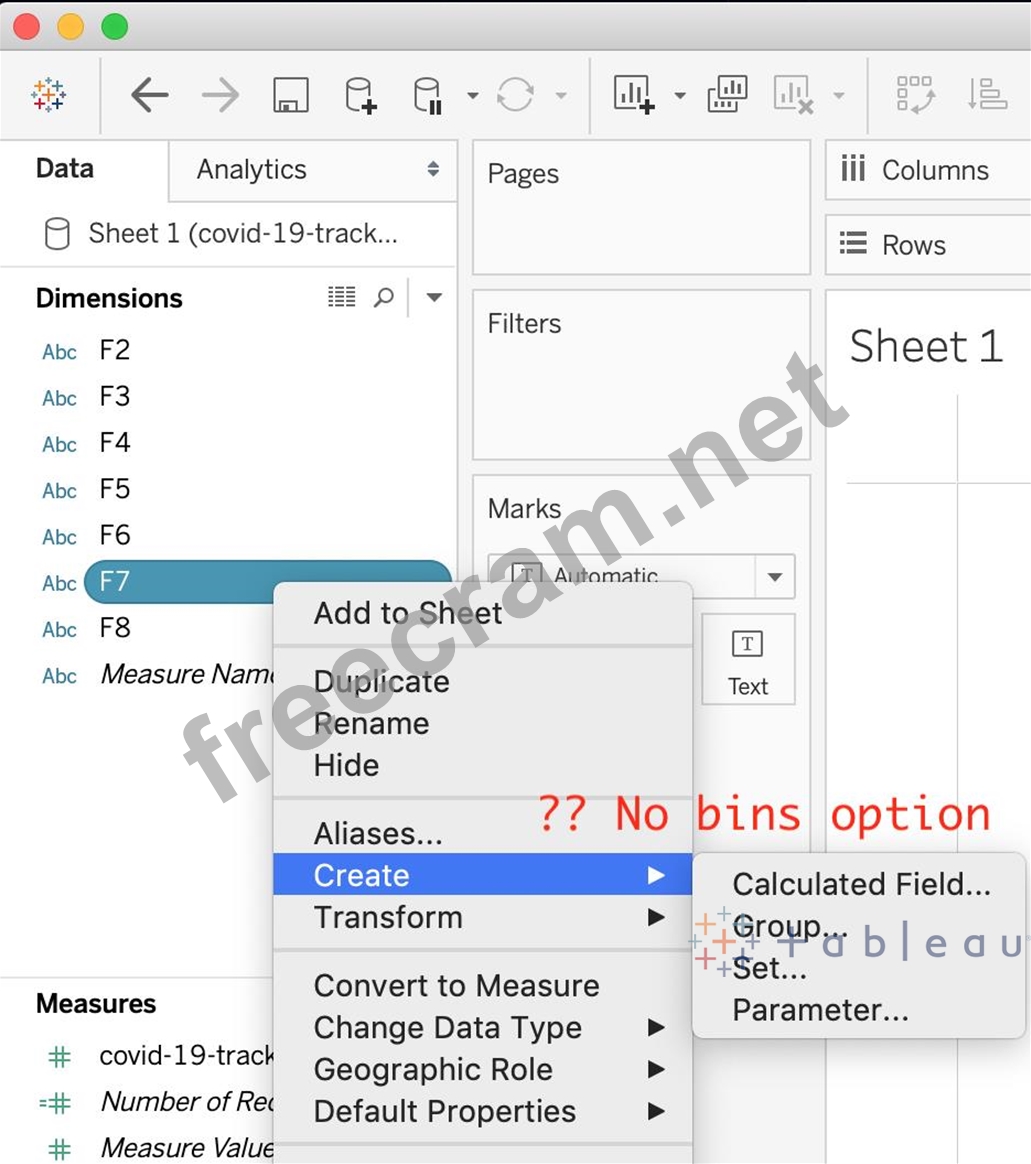1031x1164 pixels.
Task: Open the Marks type dropdown arrow
Action: (x=774, y=577)
